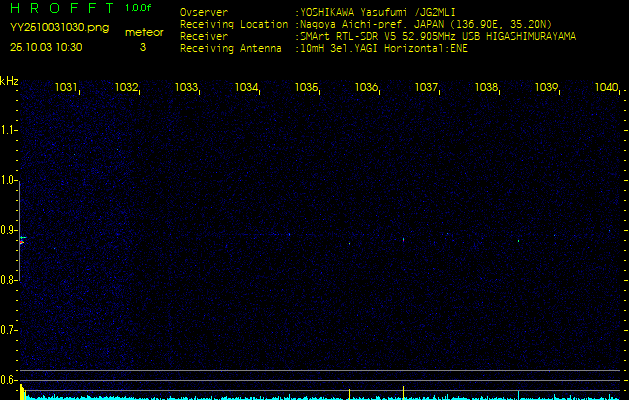629x400 pixels.
Task: Click the 1032 time axis label
Action: click(126, 87)
